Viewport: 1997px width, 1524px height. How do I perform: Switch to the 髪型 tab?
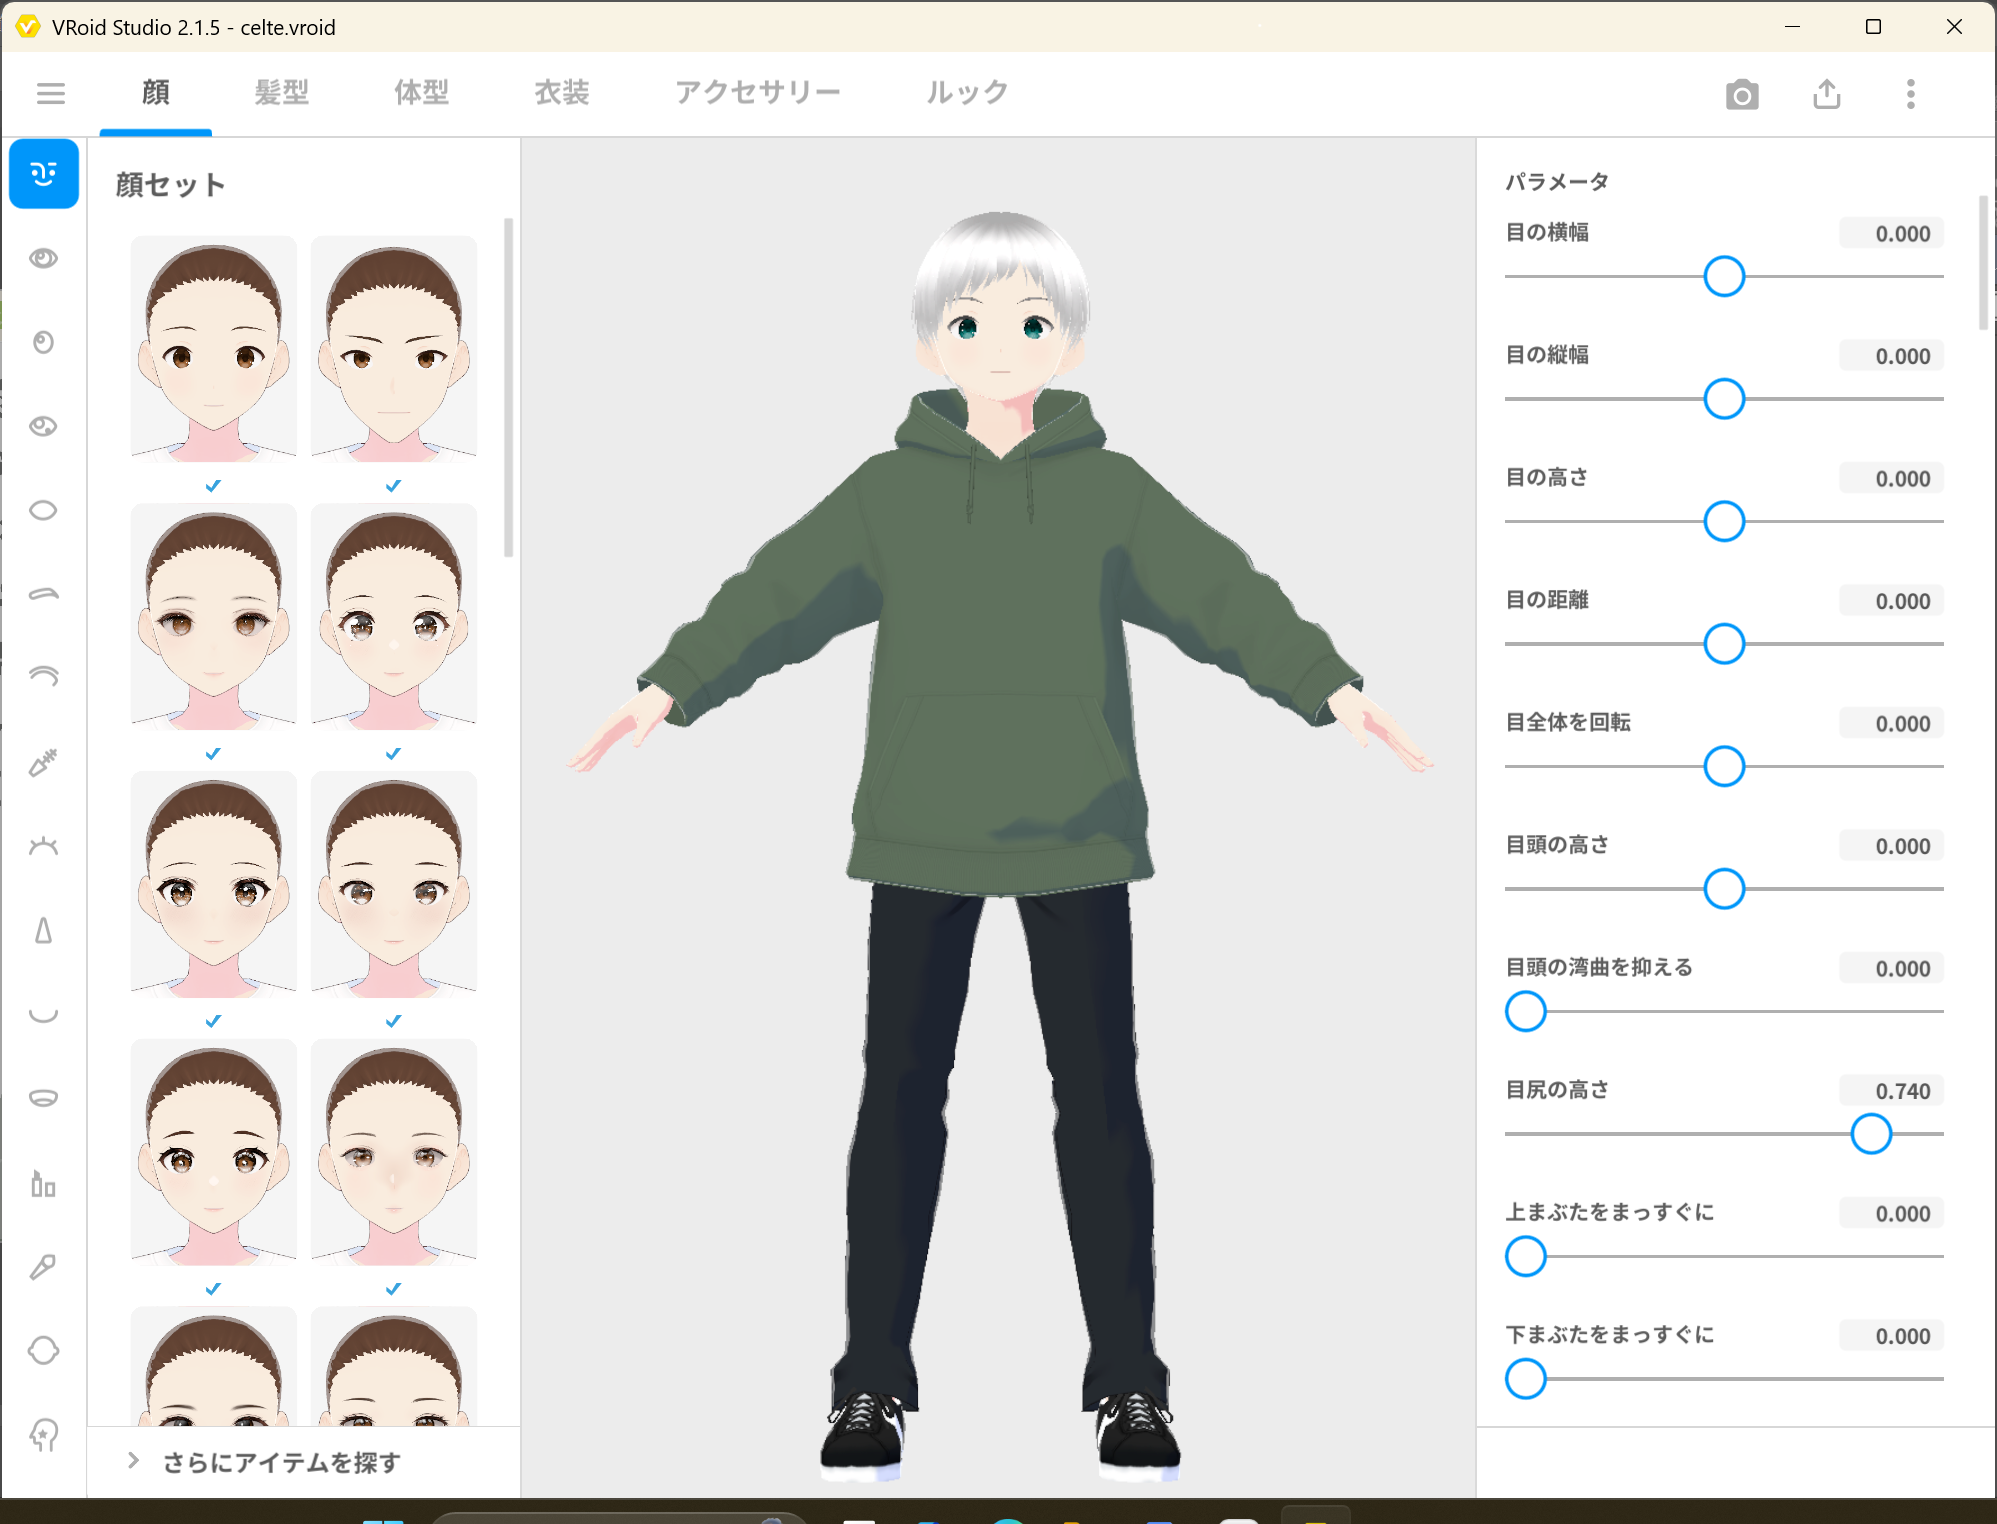[x=281, y=93]
